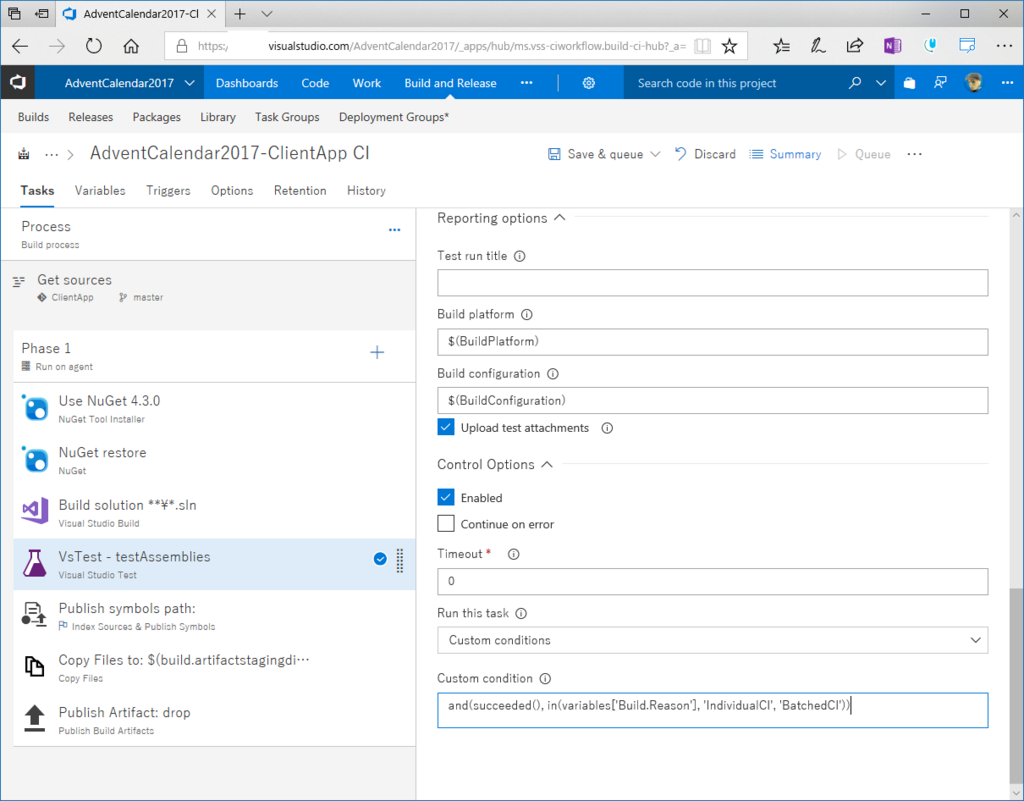Show info for Timeout field
This screenshot has width=1024, height=801.
coord(513,554)
